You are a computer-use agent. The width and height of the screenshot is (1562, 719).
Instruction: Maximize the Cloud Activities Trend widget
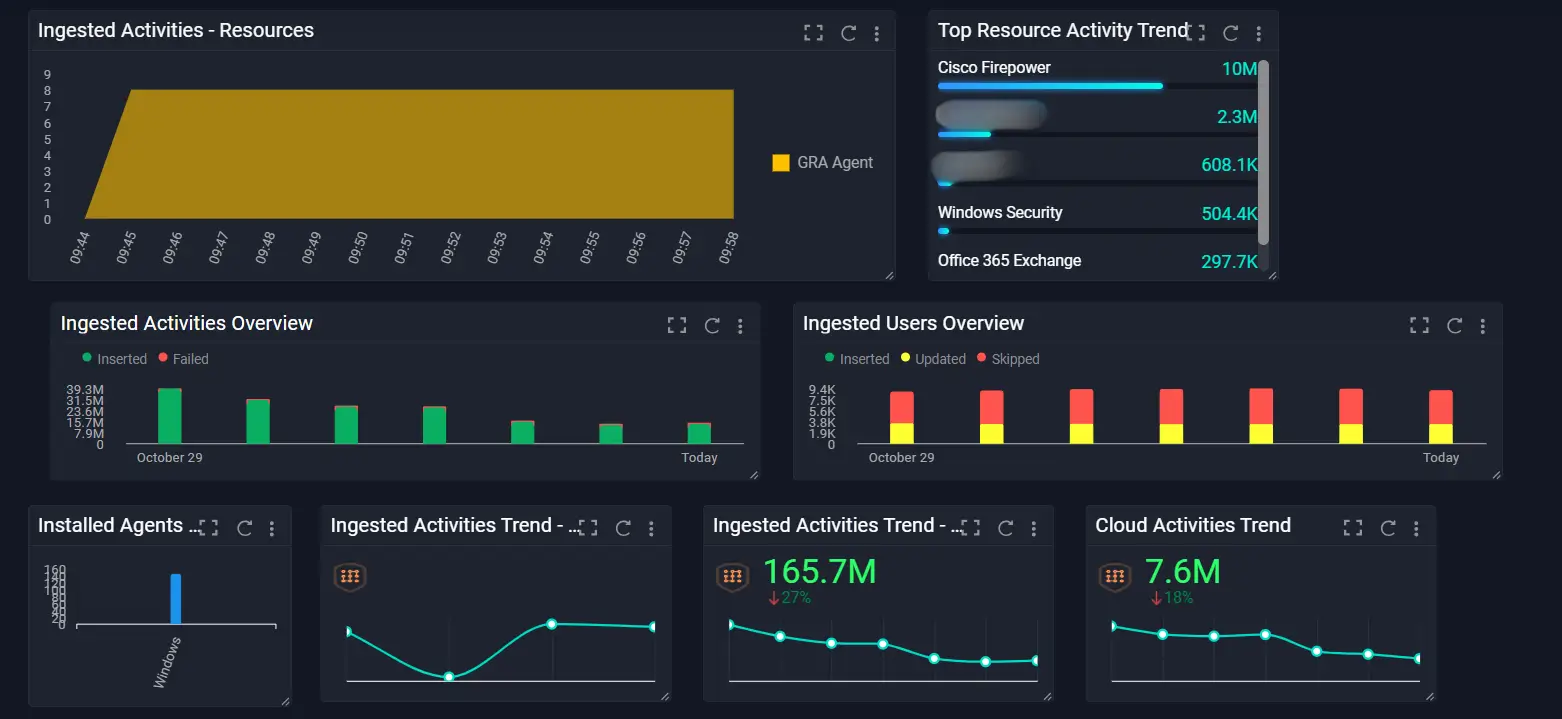tap(1353, 528)
